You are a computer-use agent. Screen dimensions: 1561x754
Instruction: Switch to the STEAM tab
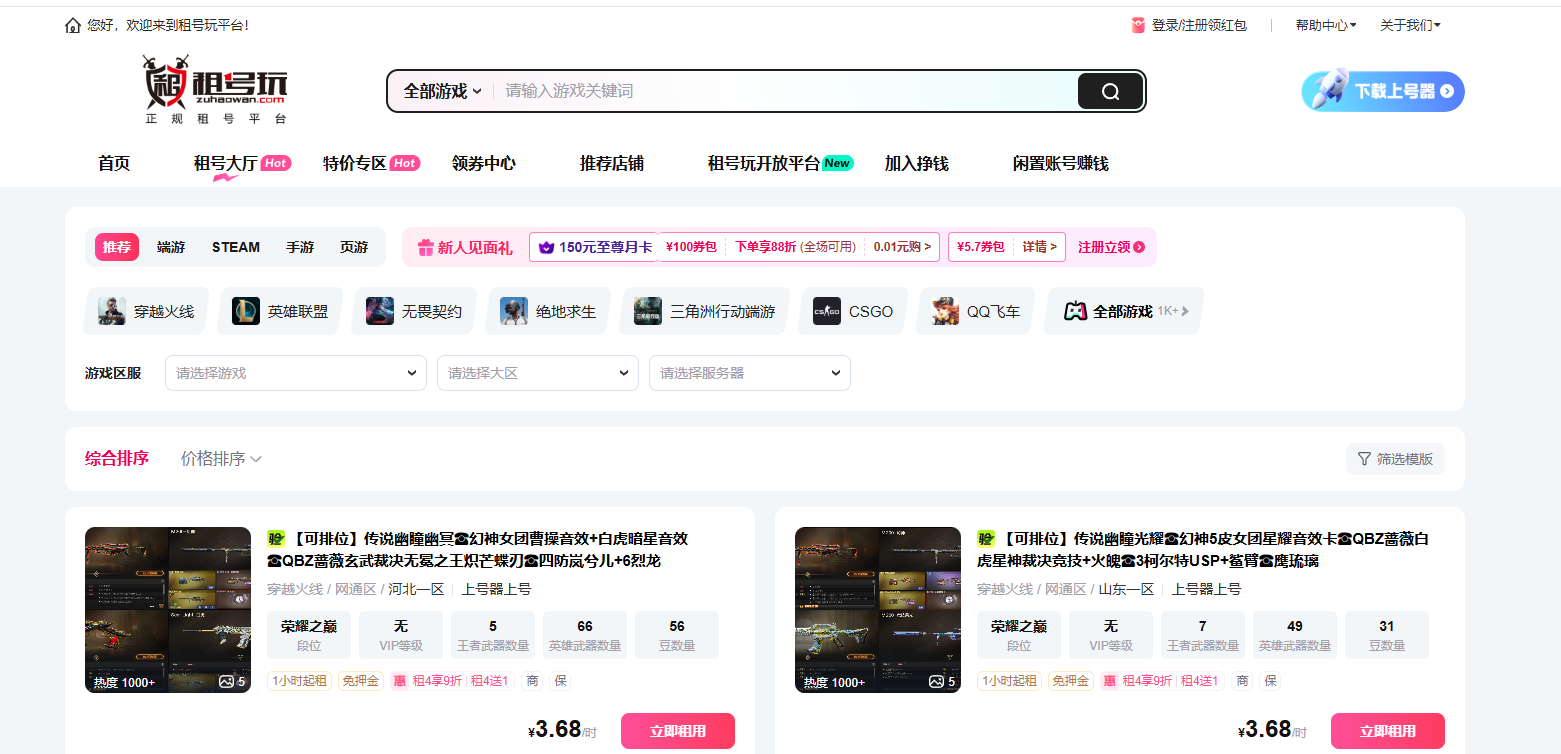(235, 246)
